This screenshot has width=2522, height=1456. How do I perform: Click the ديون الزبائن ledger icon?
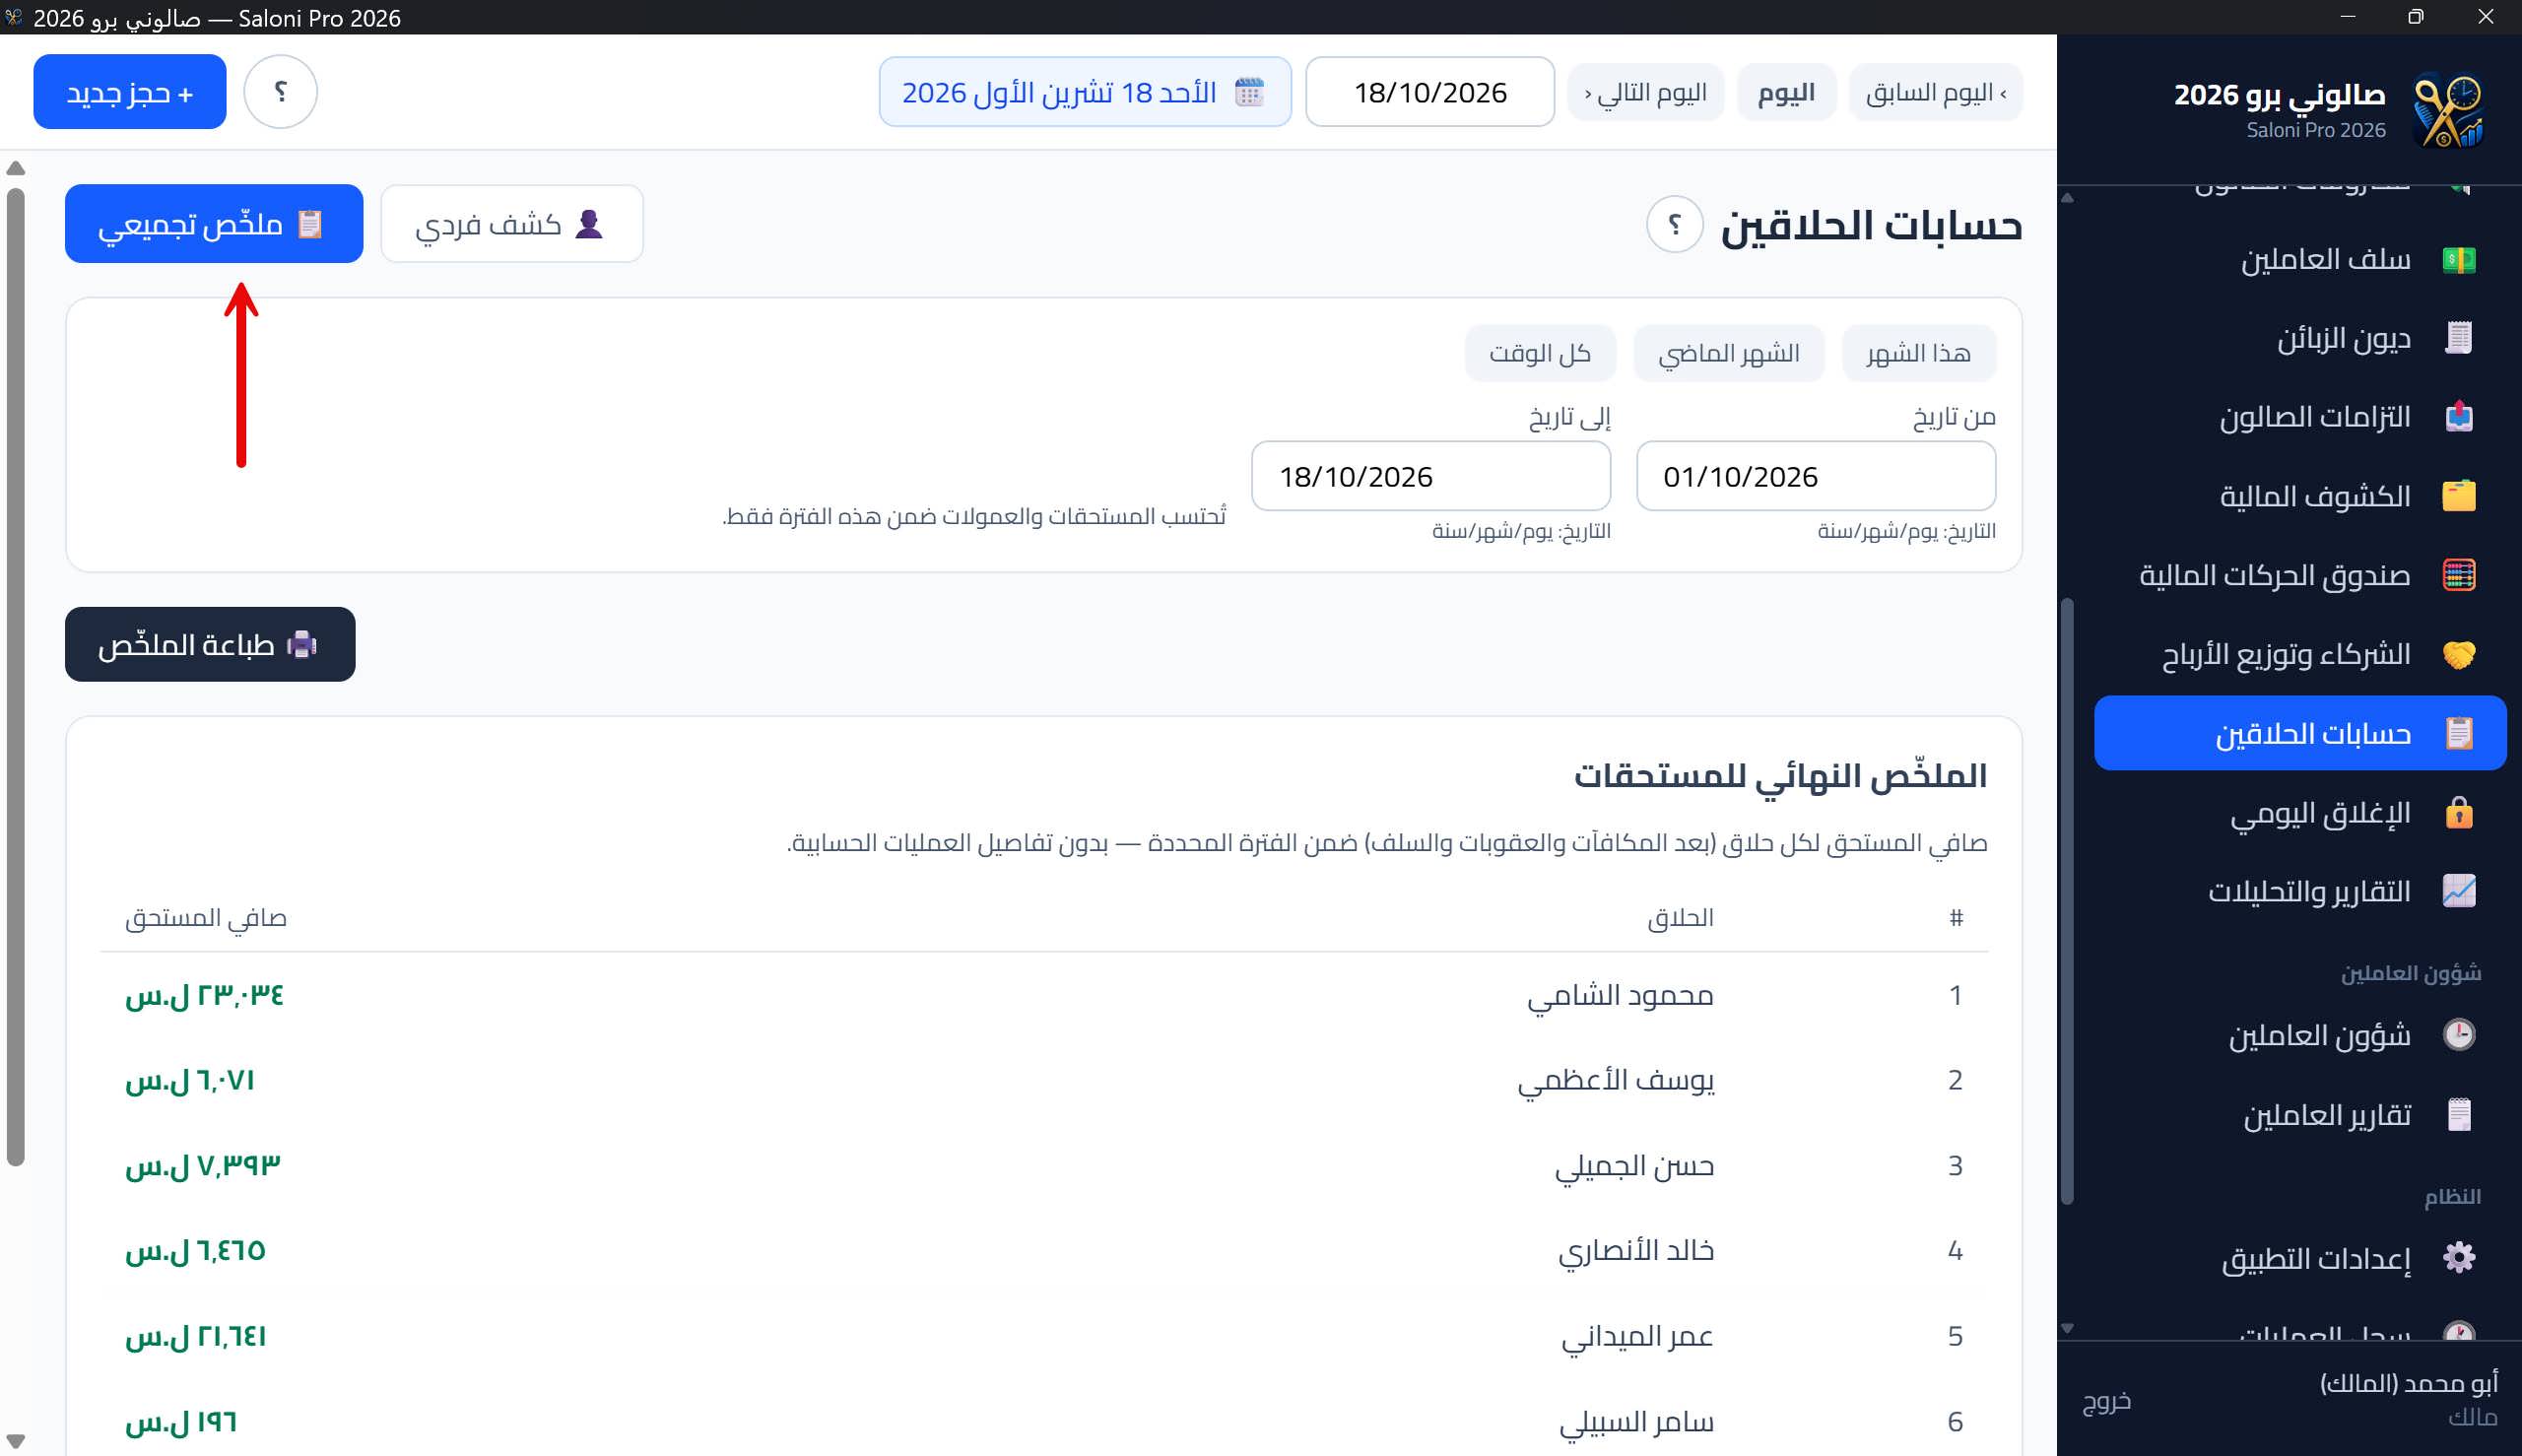(2458, 338)
